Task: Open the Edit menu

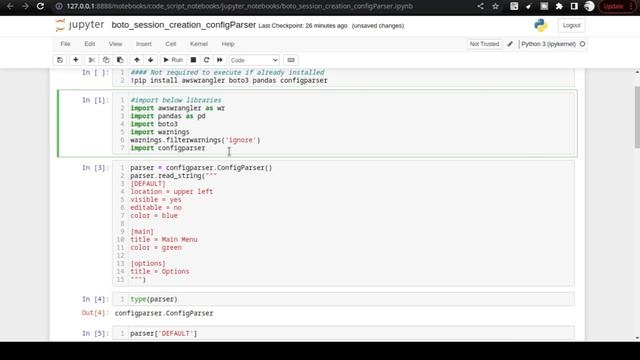Action: point(89,44)
